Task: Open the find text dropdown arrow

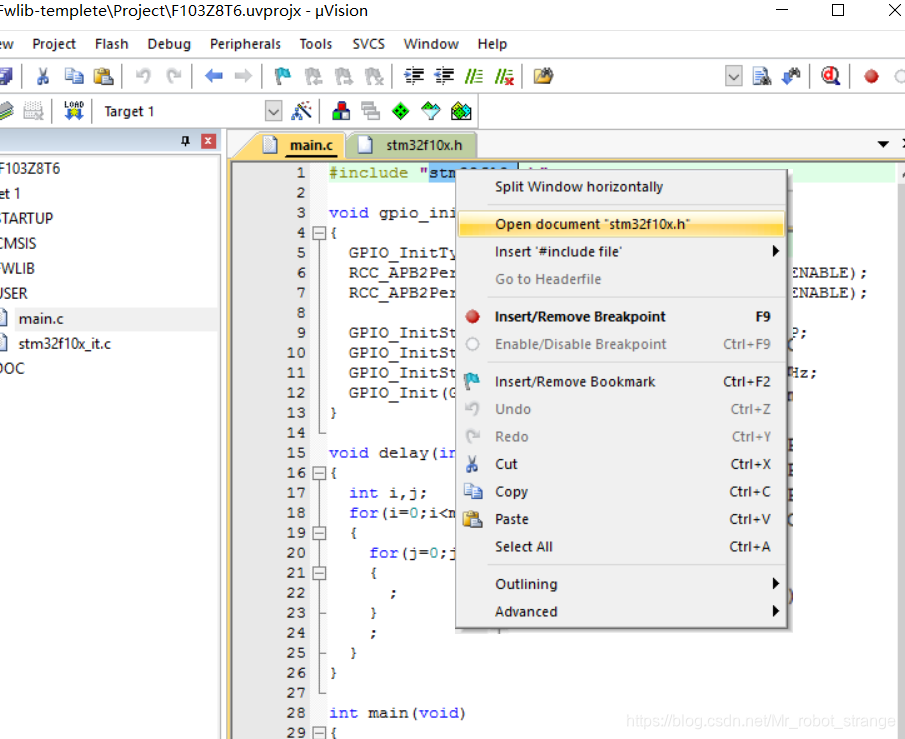Action: point(734,76)
